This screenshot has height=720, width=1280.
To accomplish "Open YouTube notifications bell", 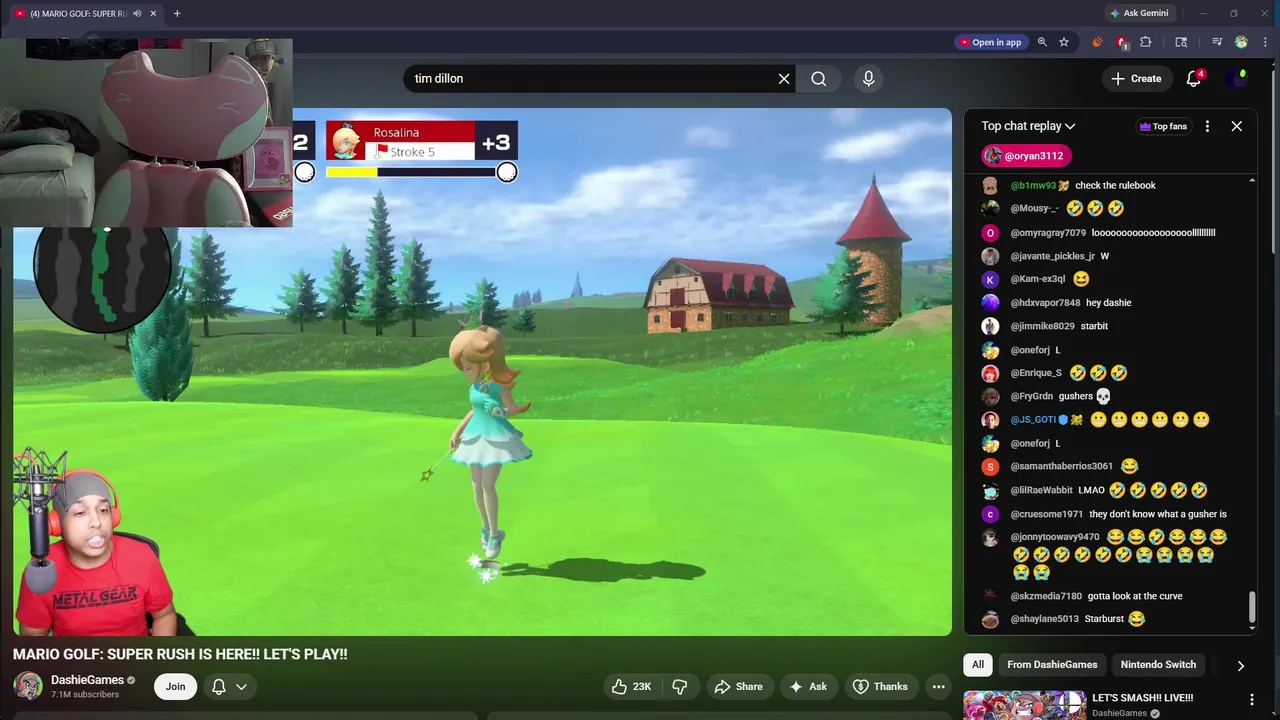I will pos(1194,79).
